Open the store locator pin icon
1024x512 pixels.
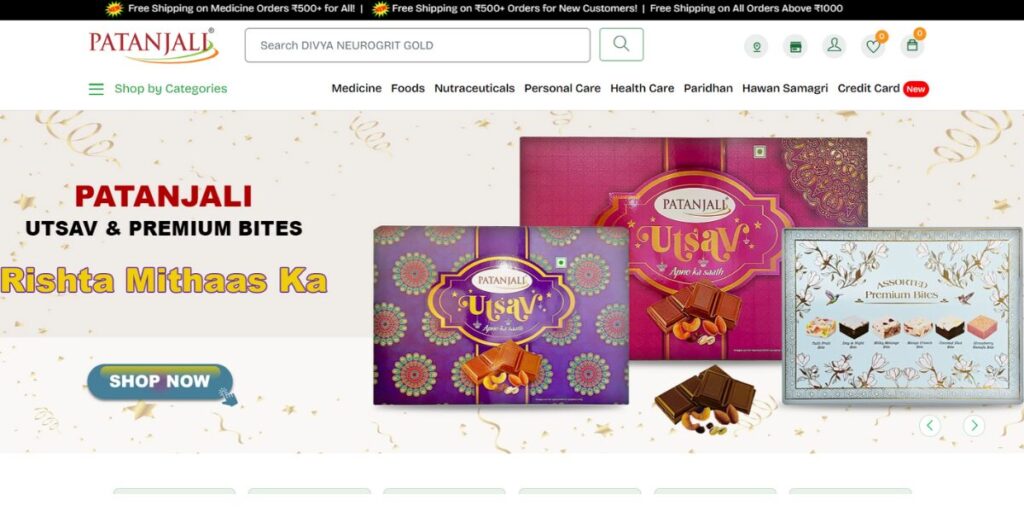tap(756, 46)
